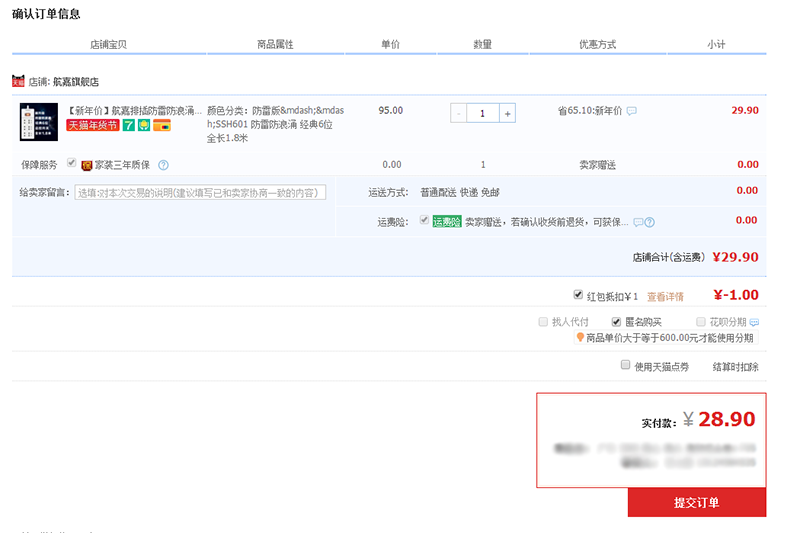This screenshot has width=800, height=533.
Task: Click the 结算时扣除 text
Action: [735, 367]
